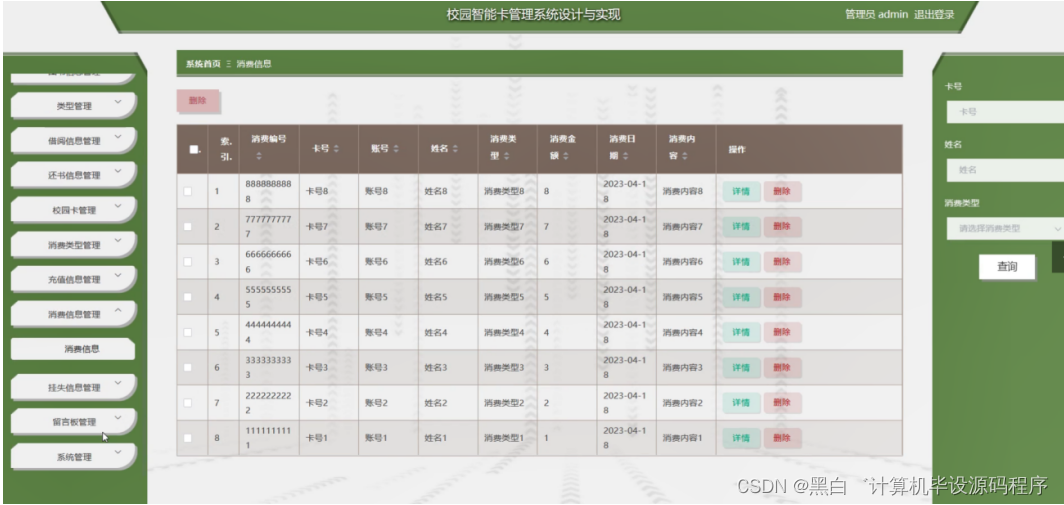
Task: Expand the 系统管理 sidebar menu
Action: coord(73,457)
